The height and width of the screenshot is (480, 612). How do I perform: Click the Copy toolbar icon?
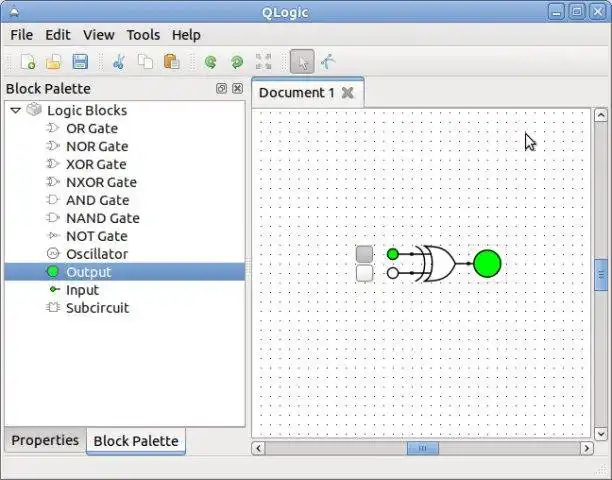[145, 62]
